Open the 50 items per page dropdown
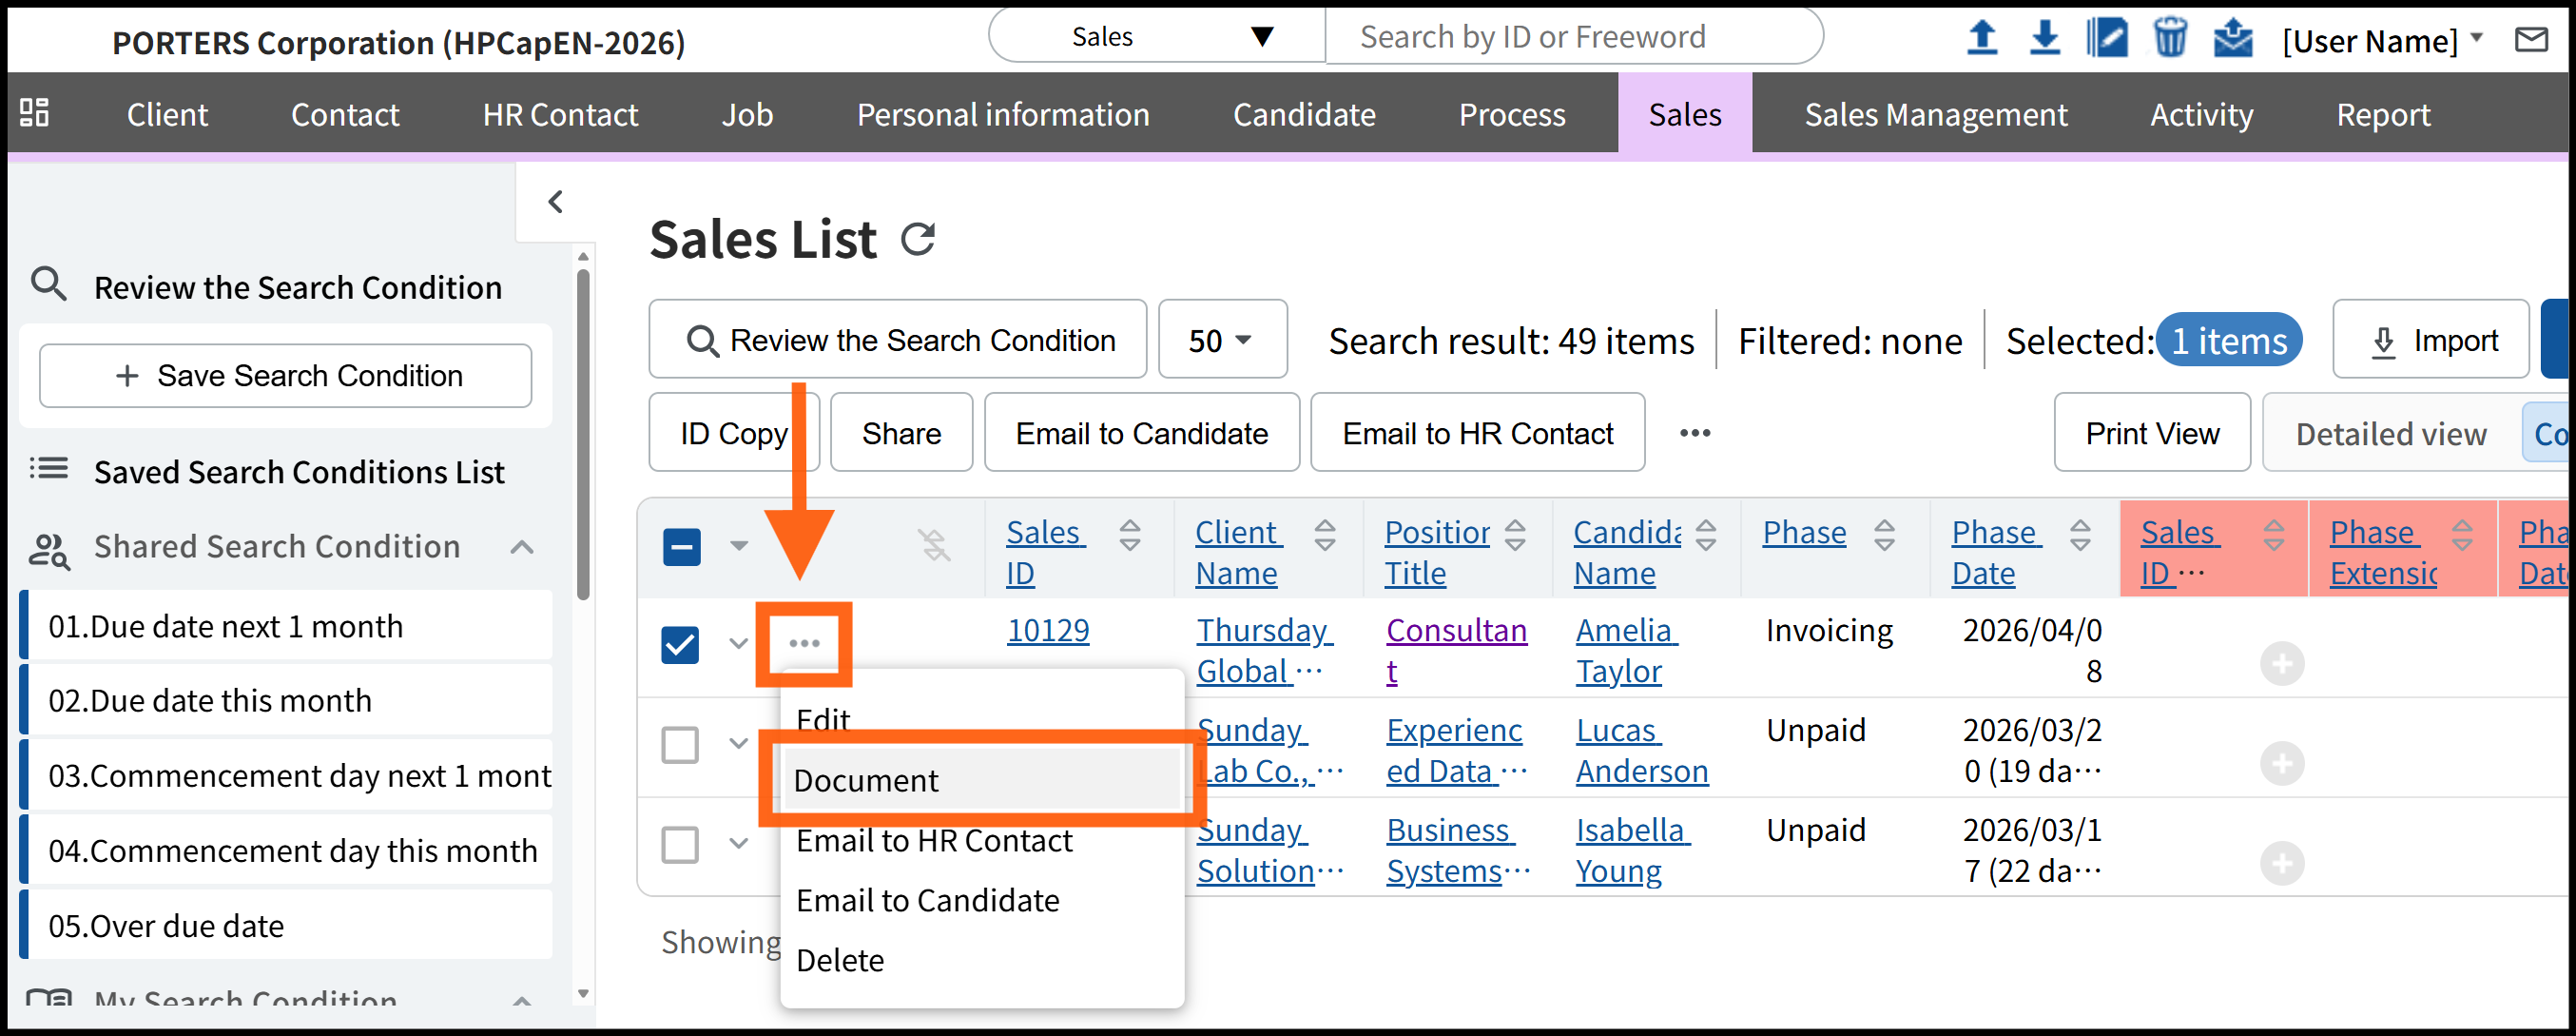Screen dimensions: 2576x1036 1221,341
